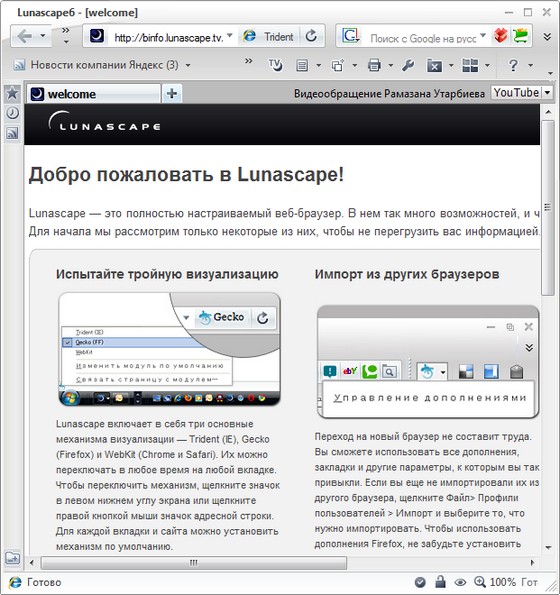This screenshot has height=595, width=560.
Task: Open History clock sidebar panel
Action: 12,113
